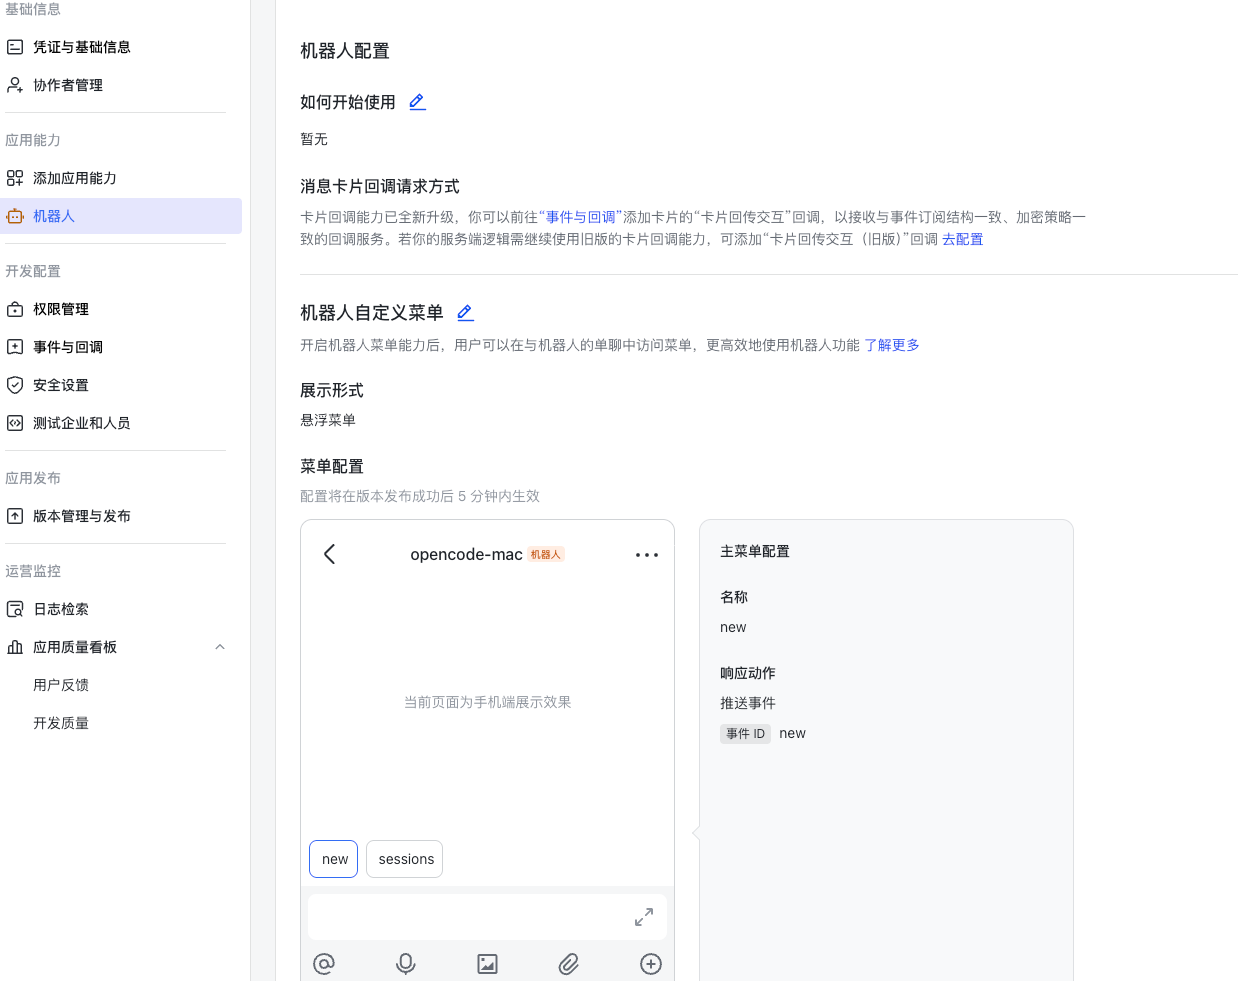
Task: Edit the 机器人自定义菜单 settings
Action: (x=465, y=313)
